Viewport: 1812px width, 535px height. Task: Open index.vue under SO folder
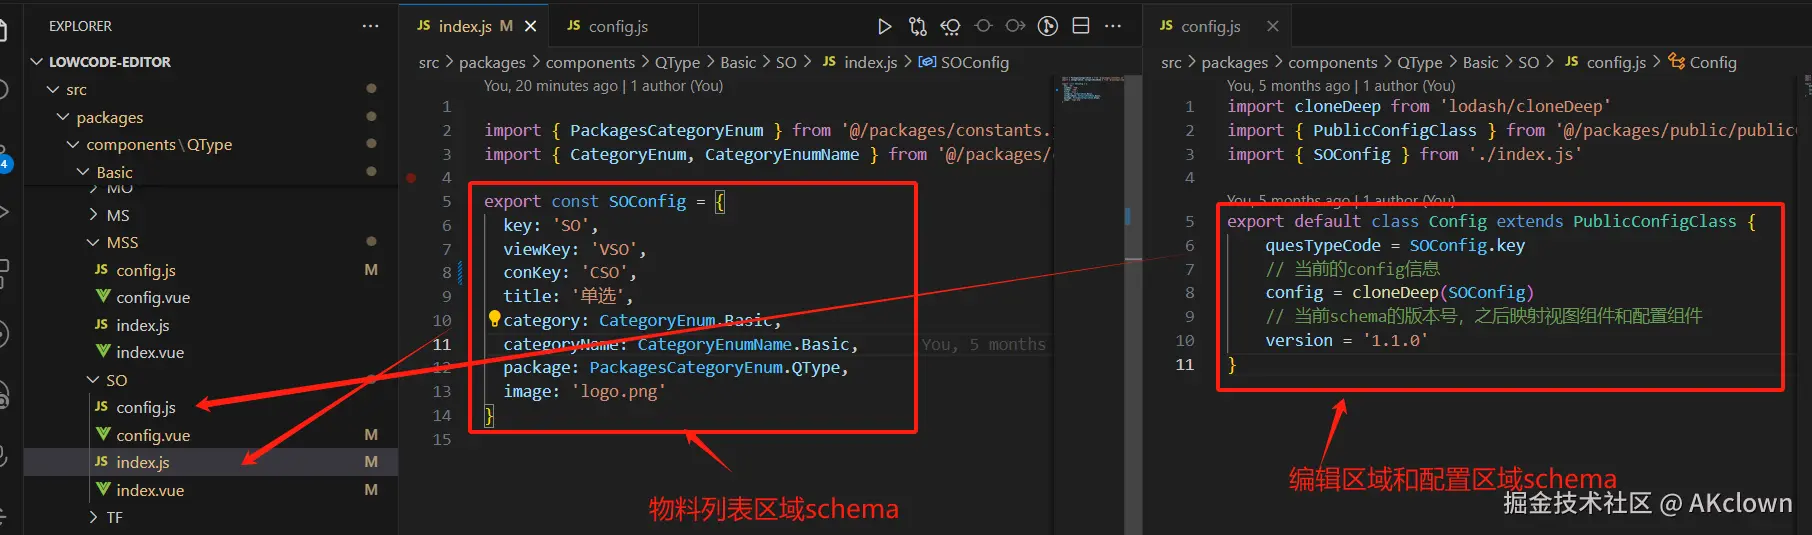pos(150,490)
